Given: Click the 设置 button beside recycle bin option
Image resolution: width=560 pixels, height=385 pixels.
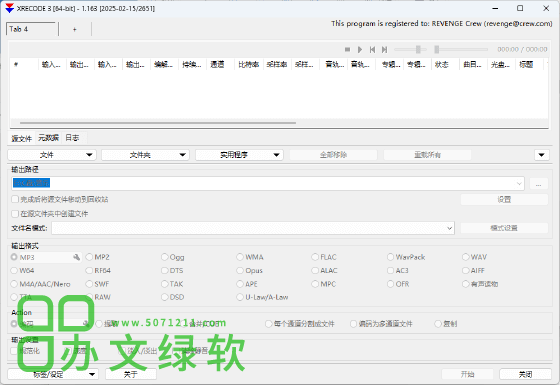Looking at the screenshot, I should [504, 200].
